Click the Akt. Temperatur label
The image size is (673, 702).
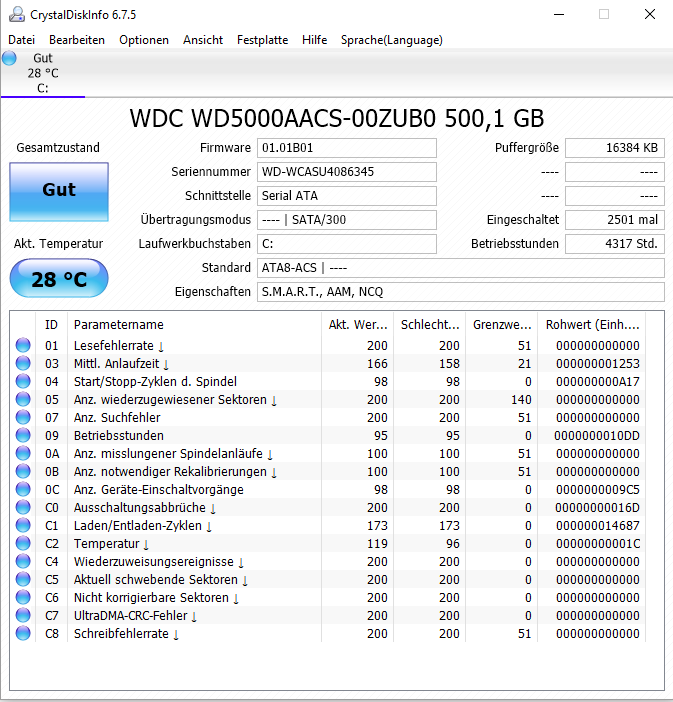(58, 244)
